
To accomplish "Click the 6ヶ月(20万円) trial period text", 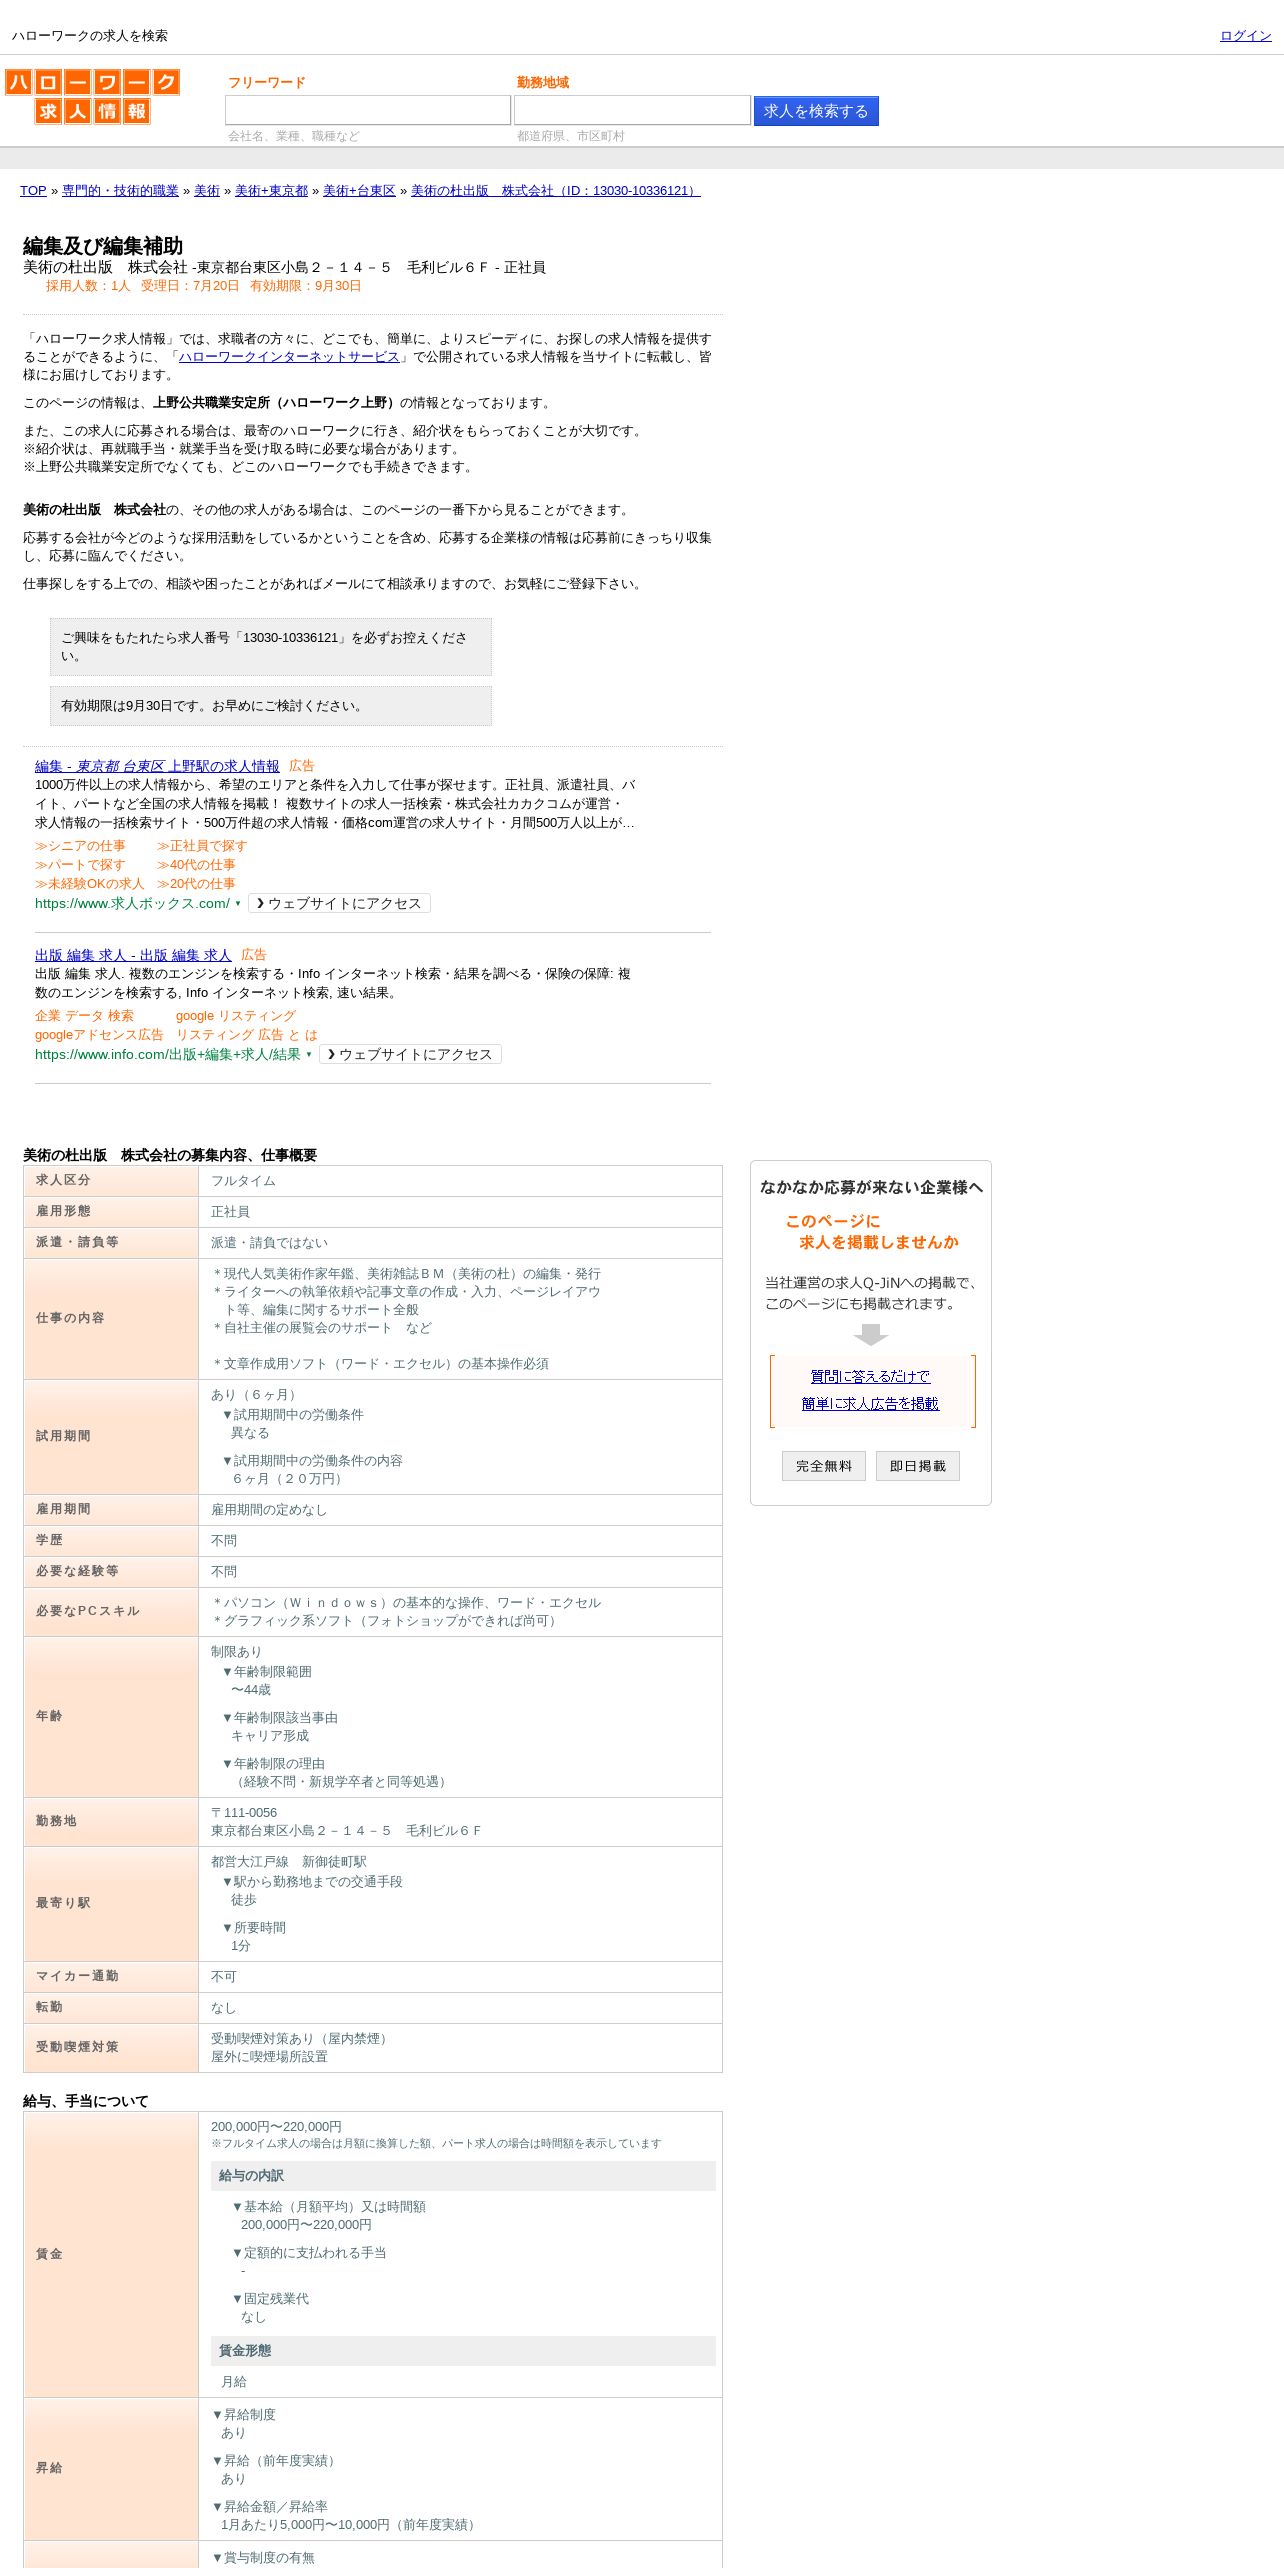I will click(x=290, y=1479).
